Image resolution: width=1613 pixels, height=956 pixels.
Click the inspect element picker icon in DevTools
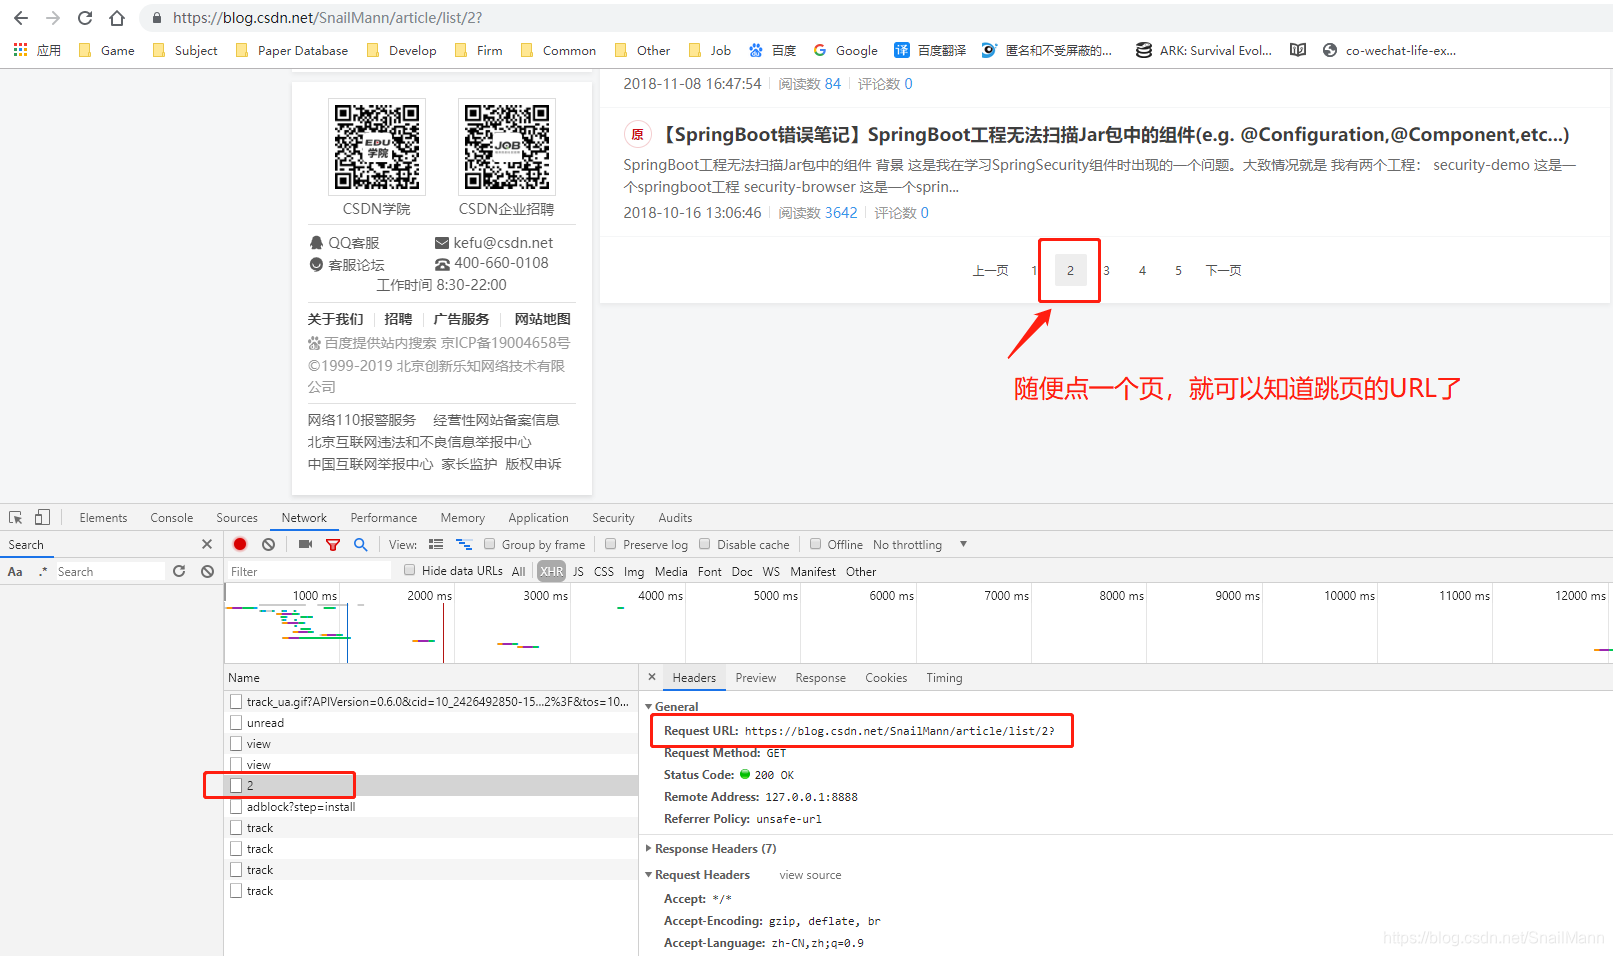[16, 517]
